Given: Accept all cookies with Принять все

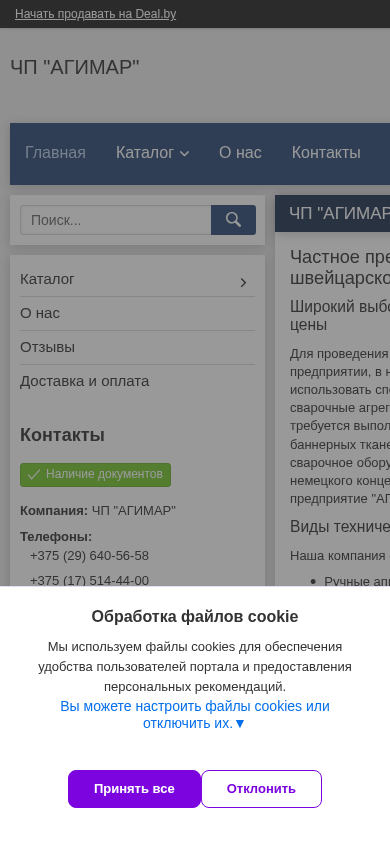Looking at the screenshot, I should click(134, 789).
